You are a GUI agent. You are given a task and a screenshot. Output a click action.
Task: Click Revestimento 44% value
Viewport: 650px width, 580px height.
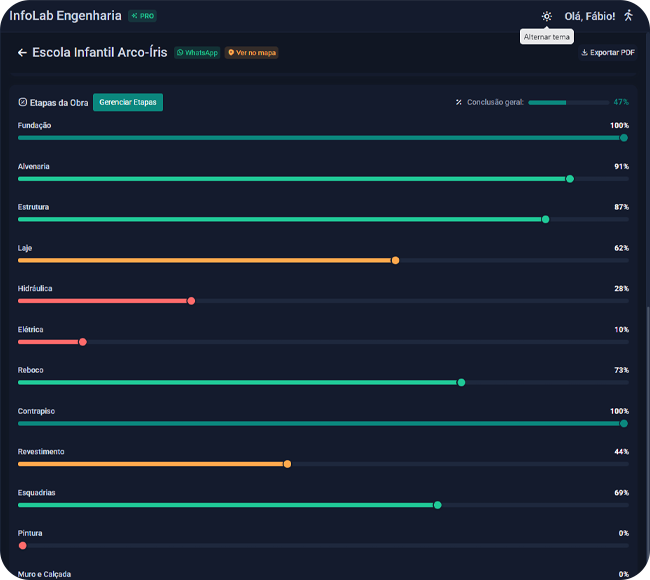[x=621, y=452]
